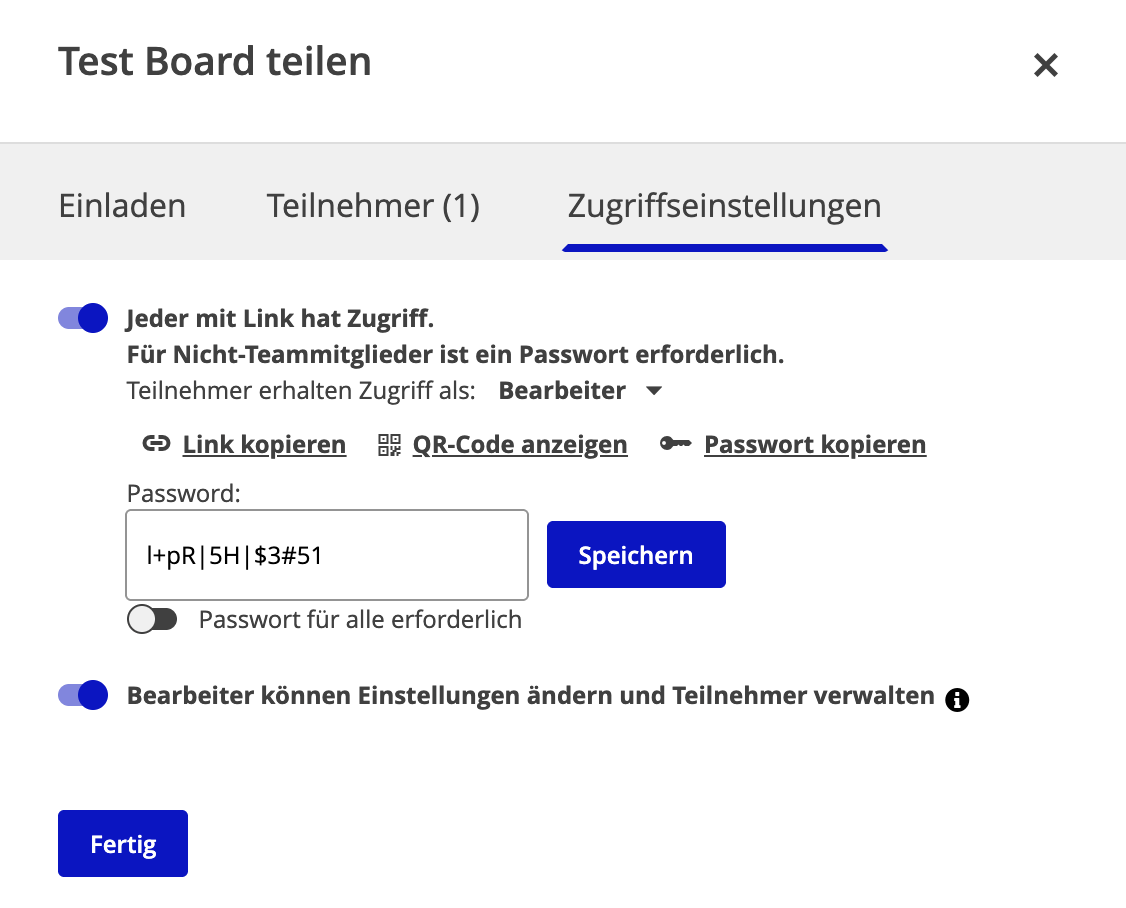This screenshot has height=908, width=1126.
Task: Disable link access toggle
Action: point(82,317)
